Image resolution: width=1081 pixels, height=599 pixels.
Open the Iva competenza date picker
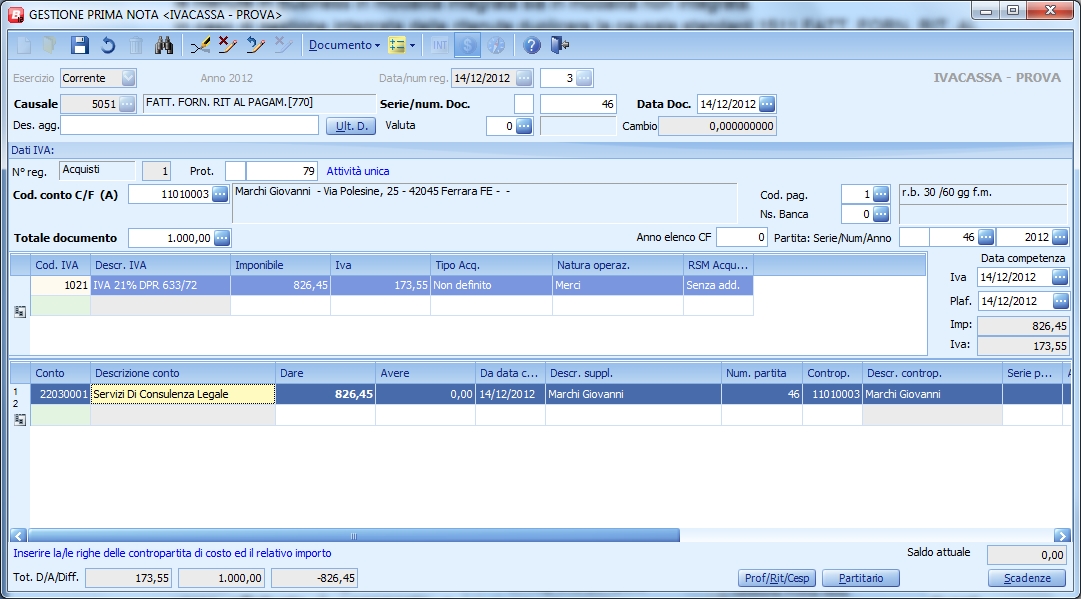click(1060, 277)
